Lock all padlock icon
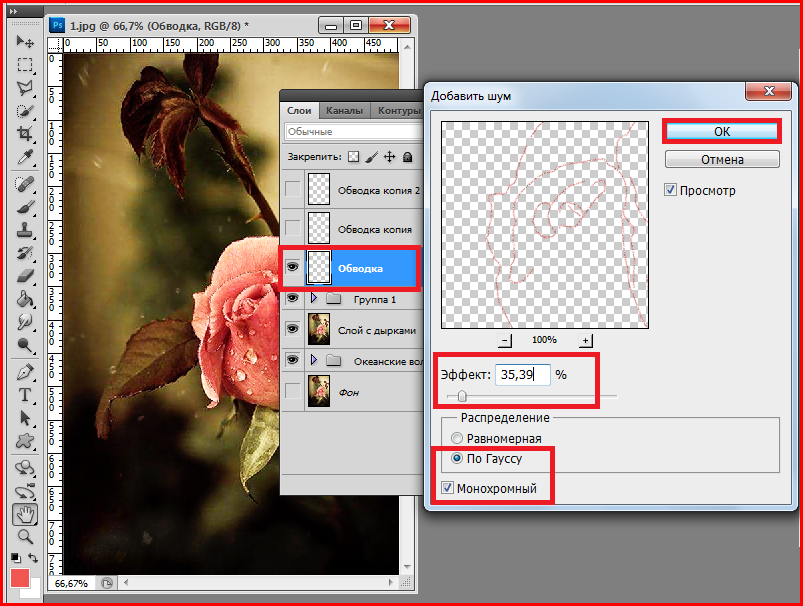Screen dimensions: 803x606 [x=408, y=157]
